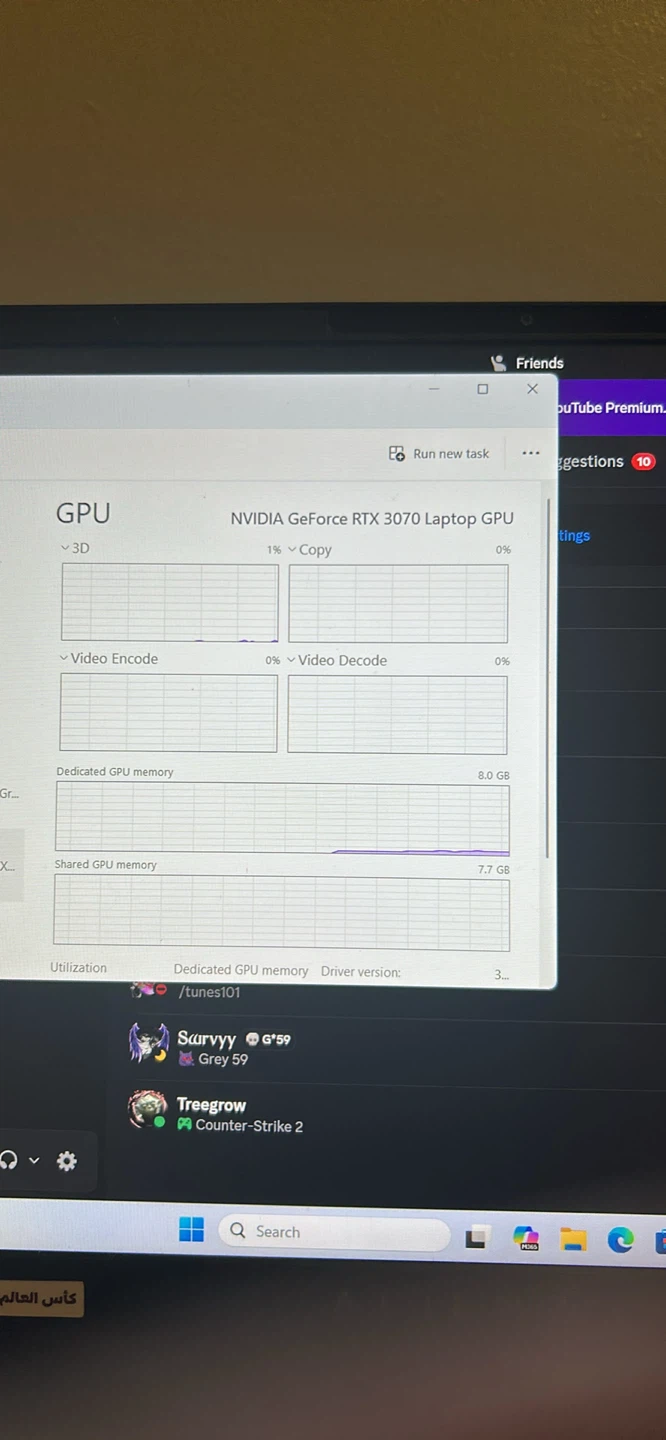
Task: Click Sarvyy's avatar in Discord list
Action: pyautogui.click(x=148, y=1044)
